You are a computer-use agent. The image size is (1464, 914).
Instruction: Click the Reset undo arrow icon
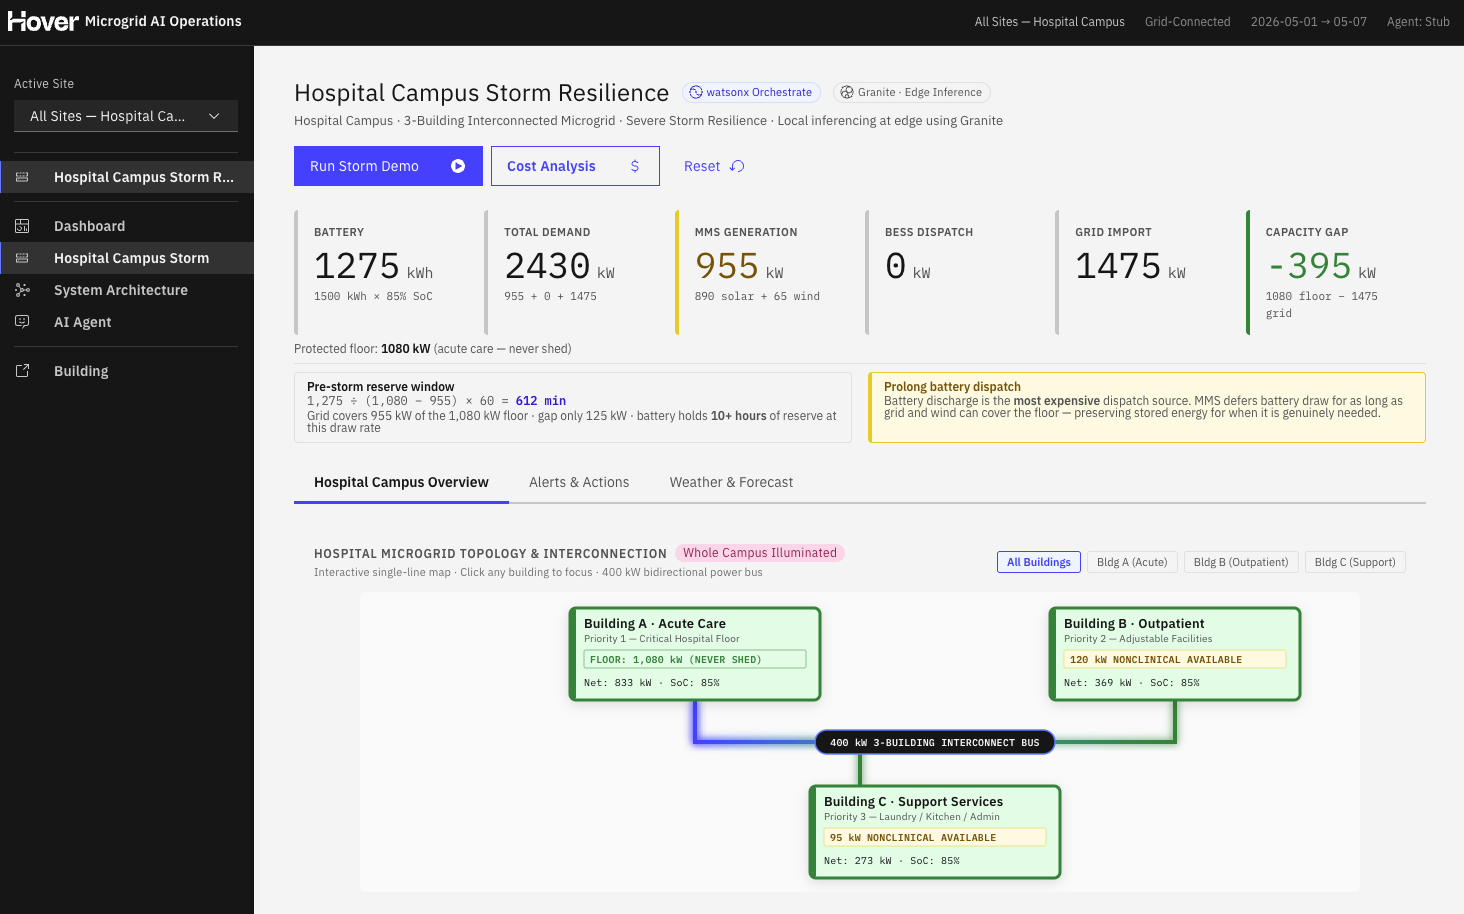point(737,166)
